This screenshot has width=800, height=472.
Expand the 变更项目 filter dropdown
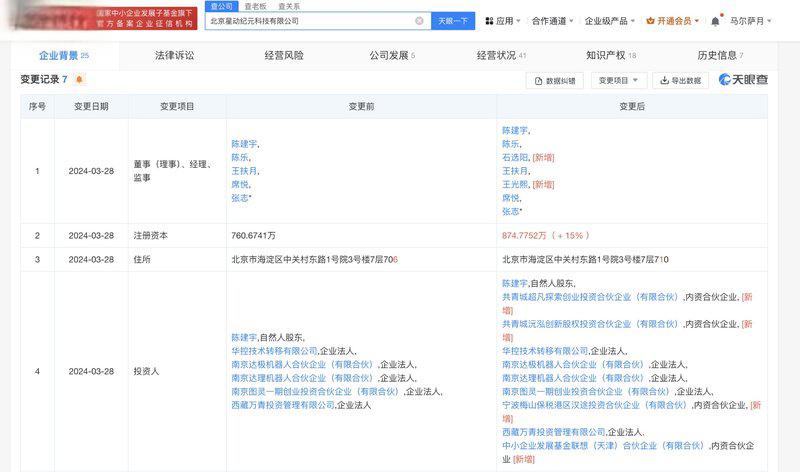pos(618,80)
